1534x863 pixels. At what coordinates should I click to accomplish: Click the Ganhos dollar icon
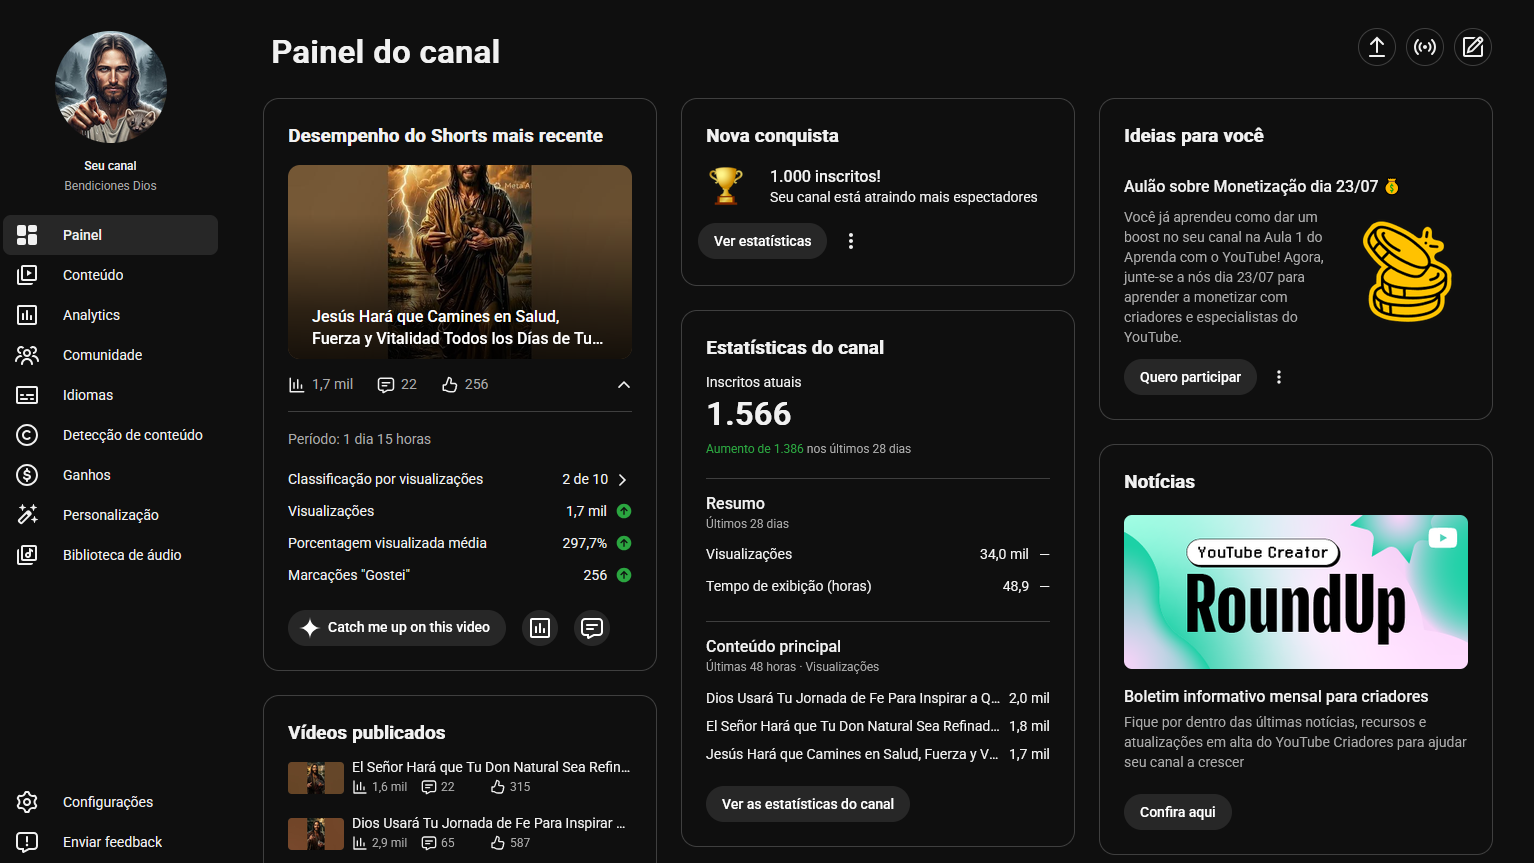click(x=27, y=475)
